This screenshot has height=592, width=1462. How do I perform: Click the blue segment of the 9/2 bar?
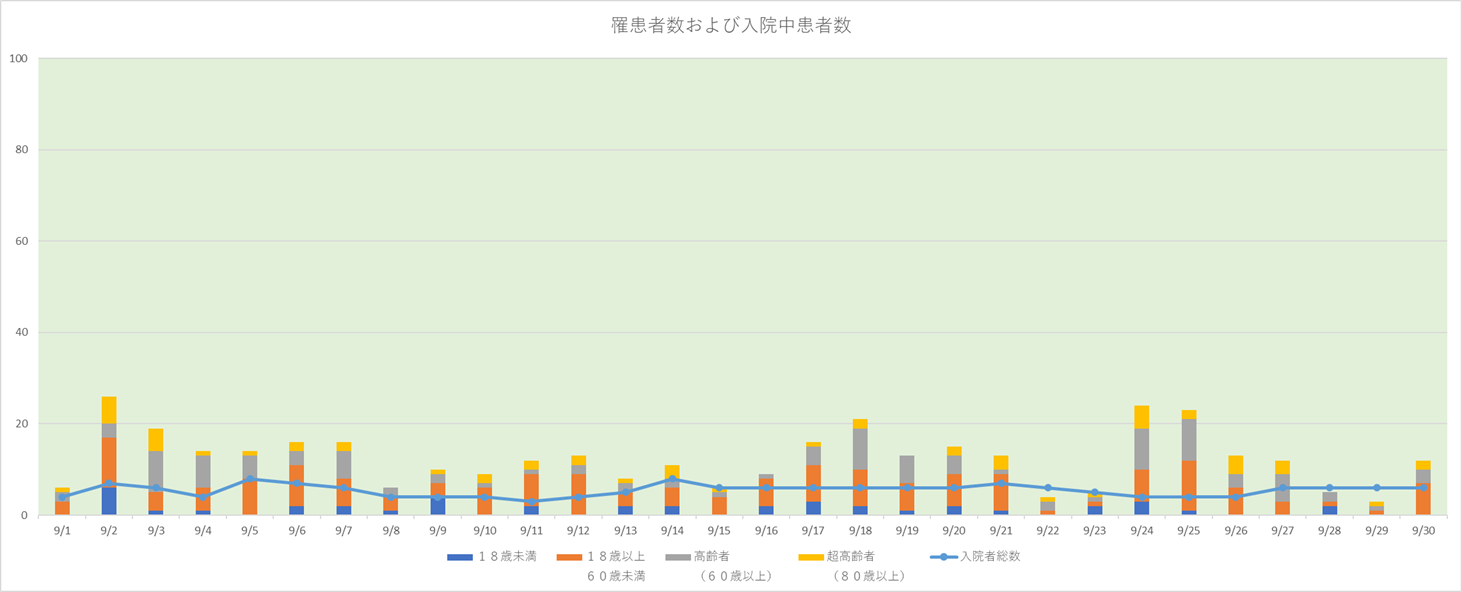click(x=109, y=501)
